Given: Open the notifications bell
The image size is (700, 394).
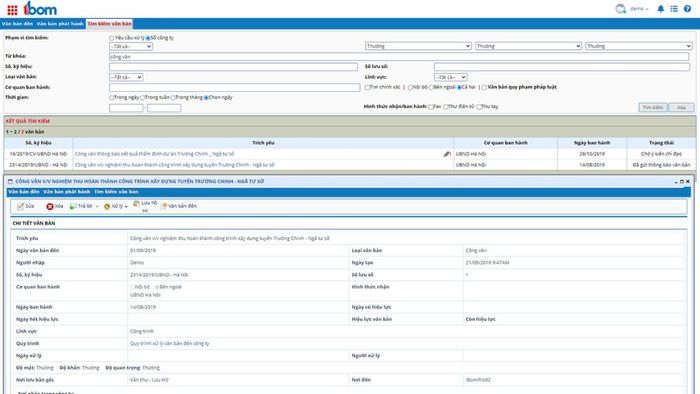Looking at the screenshot, I should click(x=661, y=9).
